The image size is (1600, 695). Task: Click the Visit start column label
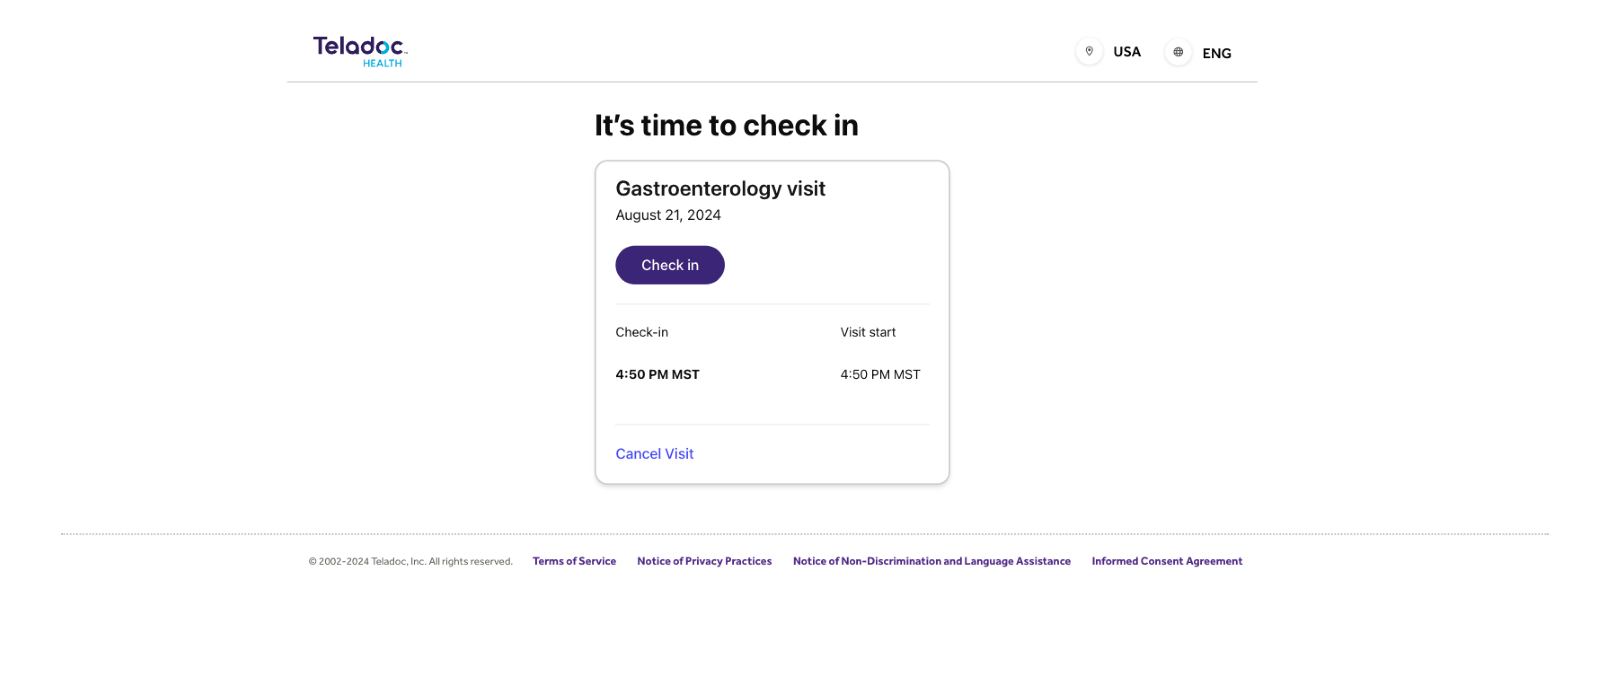pyautogui.click(x=868, y=332)
